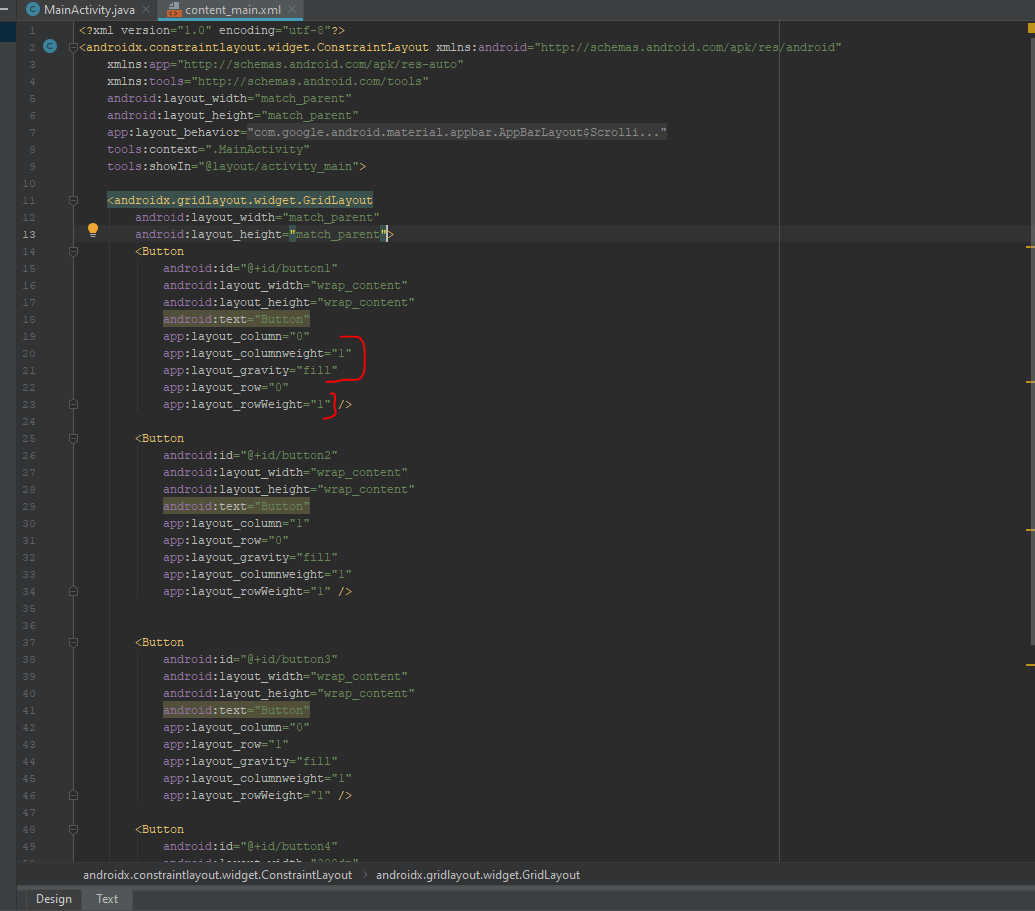Image resolution: width=1035 pixels, height=911 pixels.
Task: Click the class gutter icon on line 2
Action: (50, 46)
